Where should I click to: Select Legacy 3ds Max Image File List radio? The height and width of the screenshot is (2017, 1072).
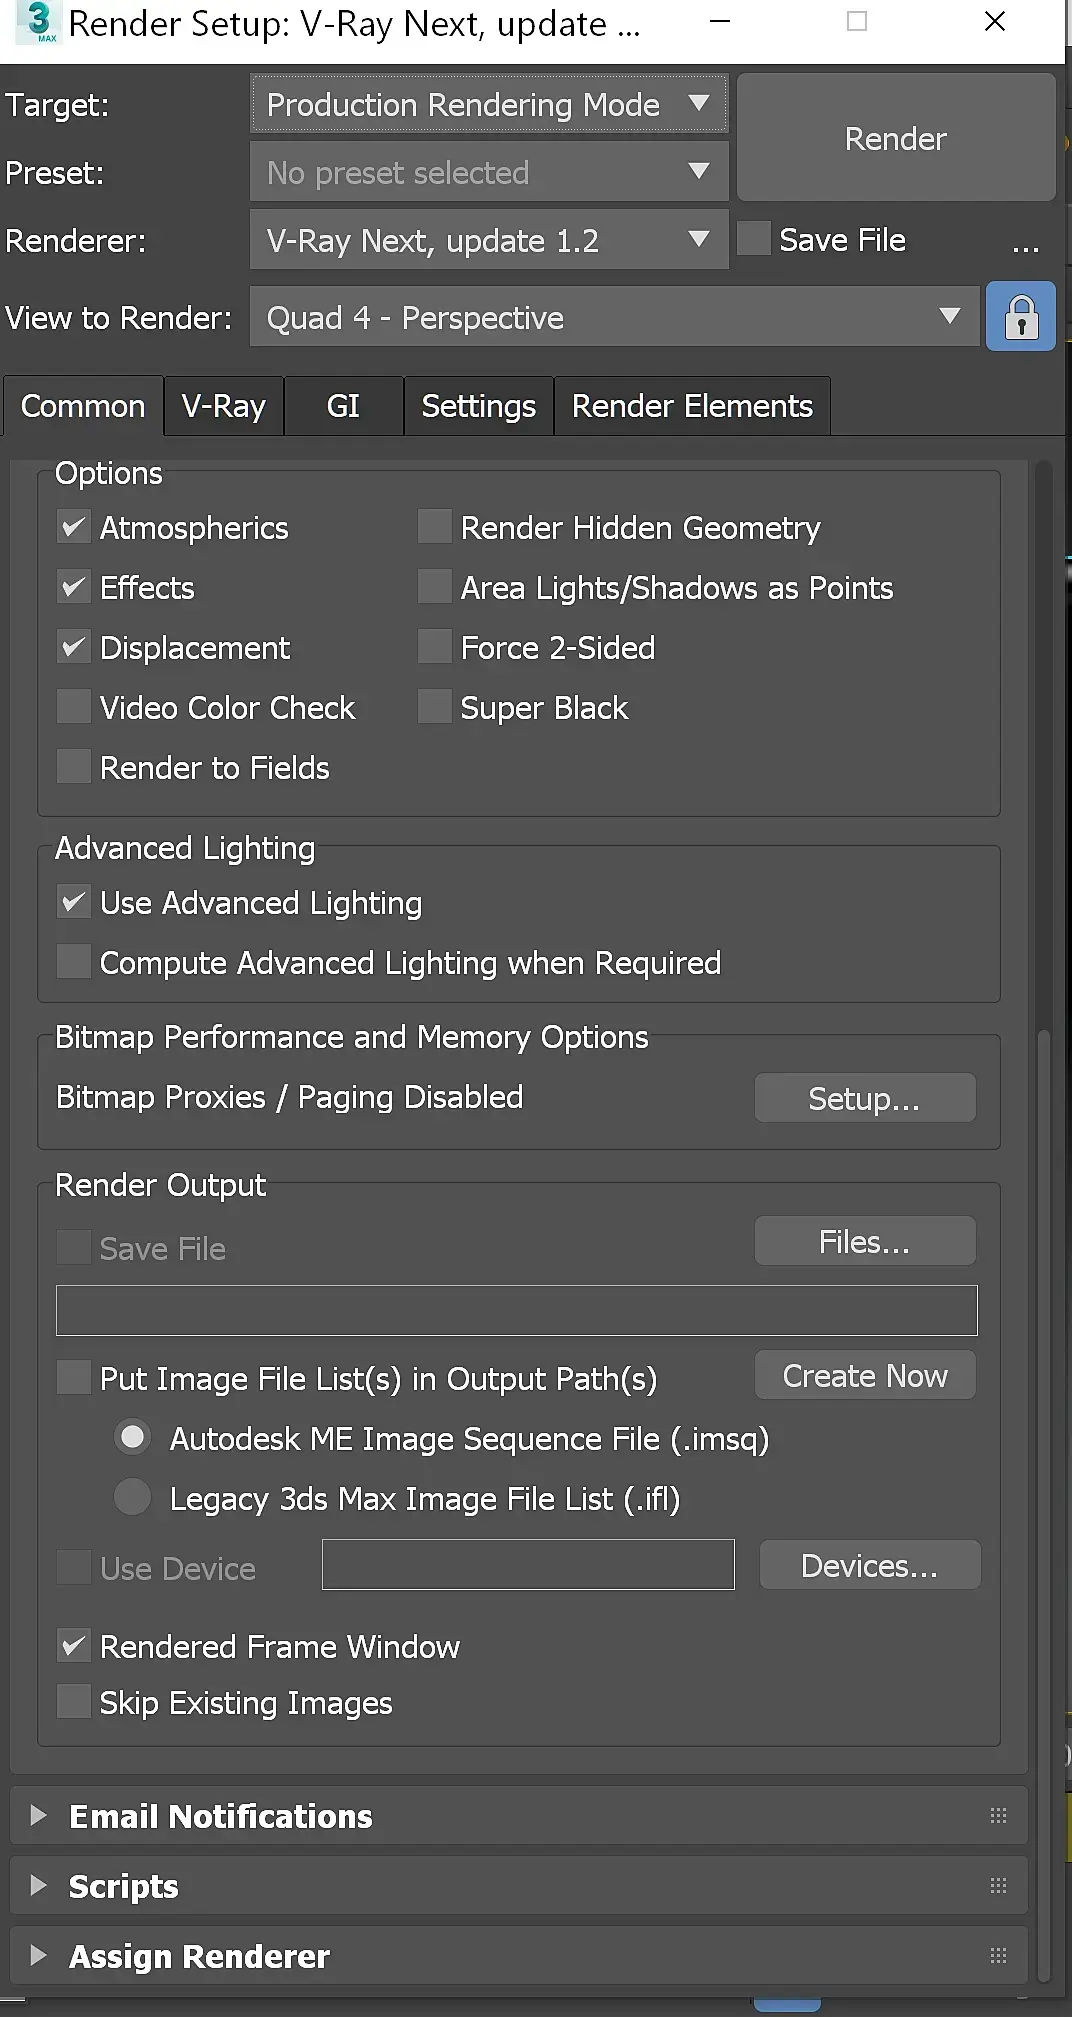coord(132,1497)
